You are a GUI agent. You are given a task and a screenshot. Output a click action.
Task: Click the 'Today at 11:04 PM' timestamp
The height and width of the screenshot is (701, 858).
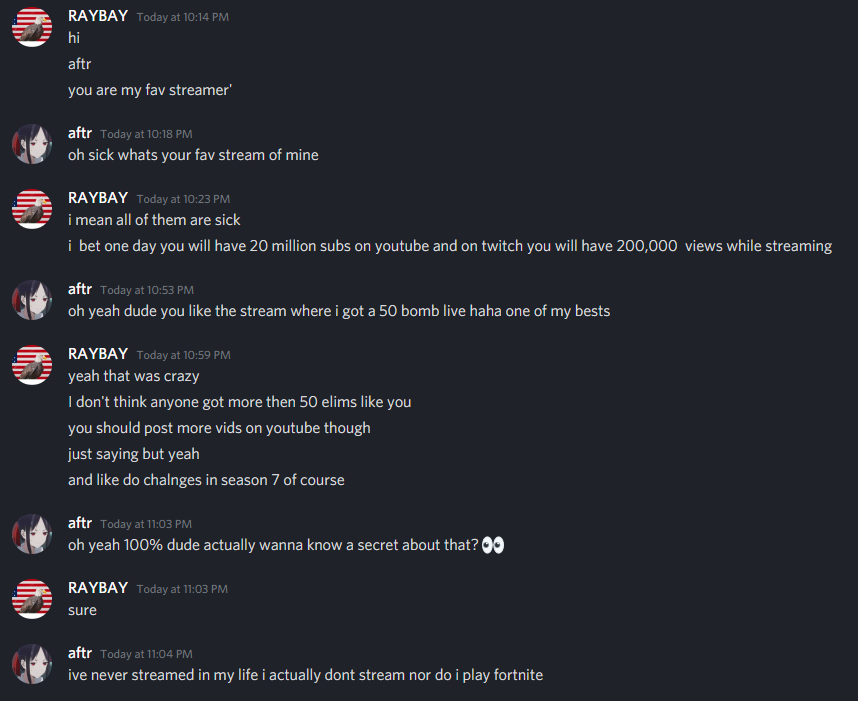click(x=146, y=654)
